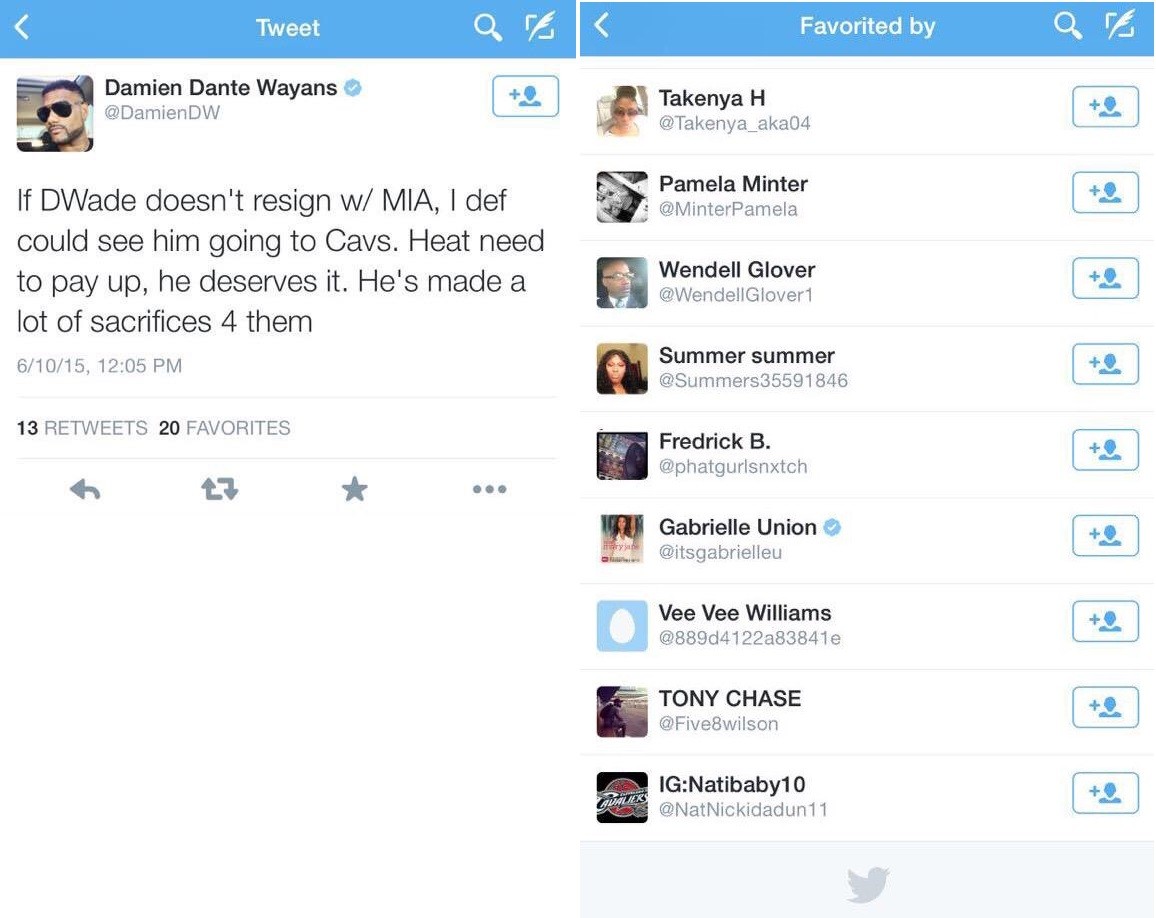Follow Gabrielle Union
The image size is (1156, 918).
[1105, 536]
